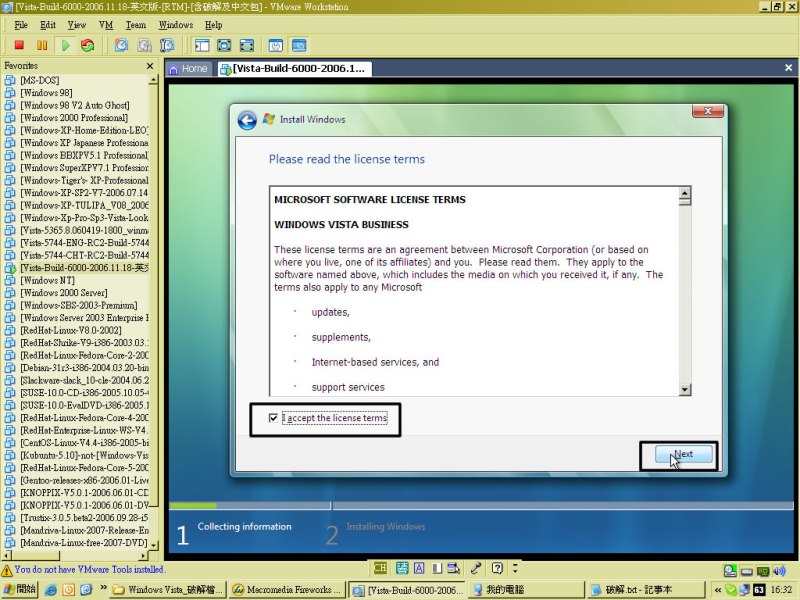Image resolution: width=800 pixels, height=600 pixels.
Task: Expand hidden tray icons with the chevron
Action: tap(718, 590)
